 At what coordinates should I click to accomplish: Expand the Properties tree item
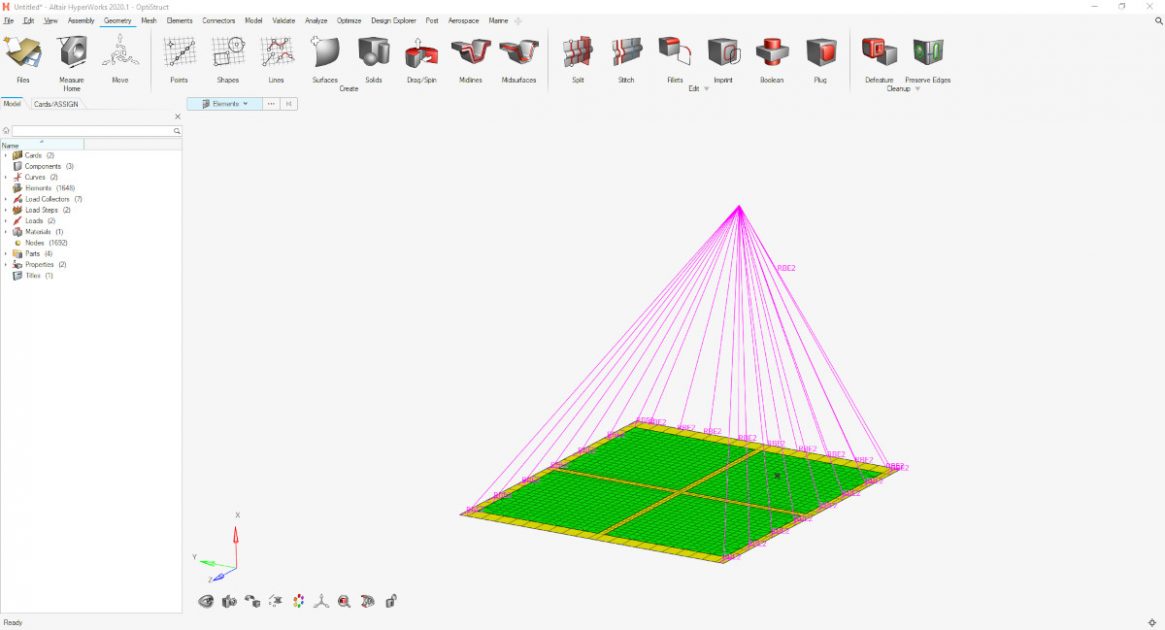click(x=8, y=264)
